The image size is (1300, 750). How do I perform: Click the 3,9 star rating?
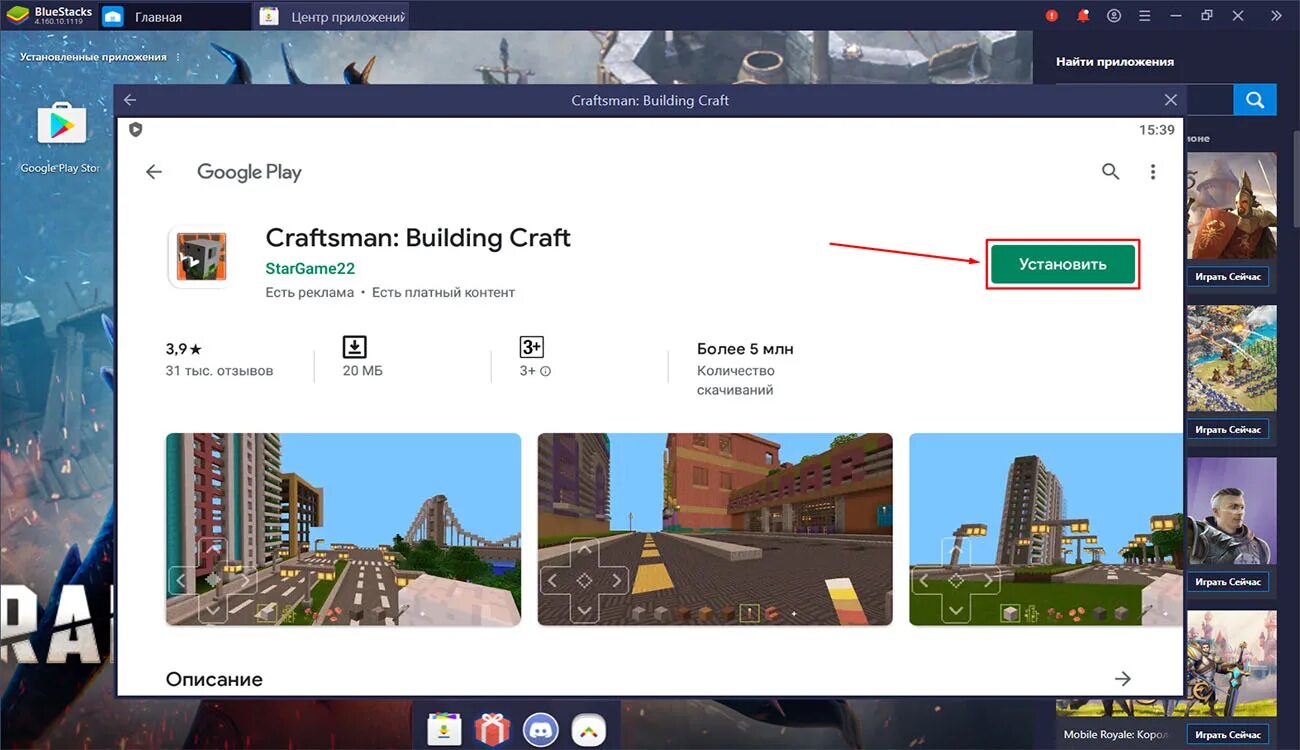[x=184, y=349]
